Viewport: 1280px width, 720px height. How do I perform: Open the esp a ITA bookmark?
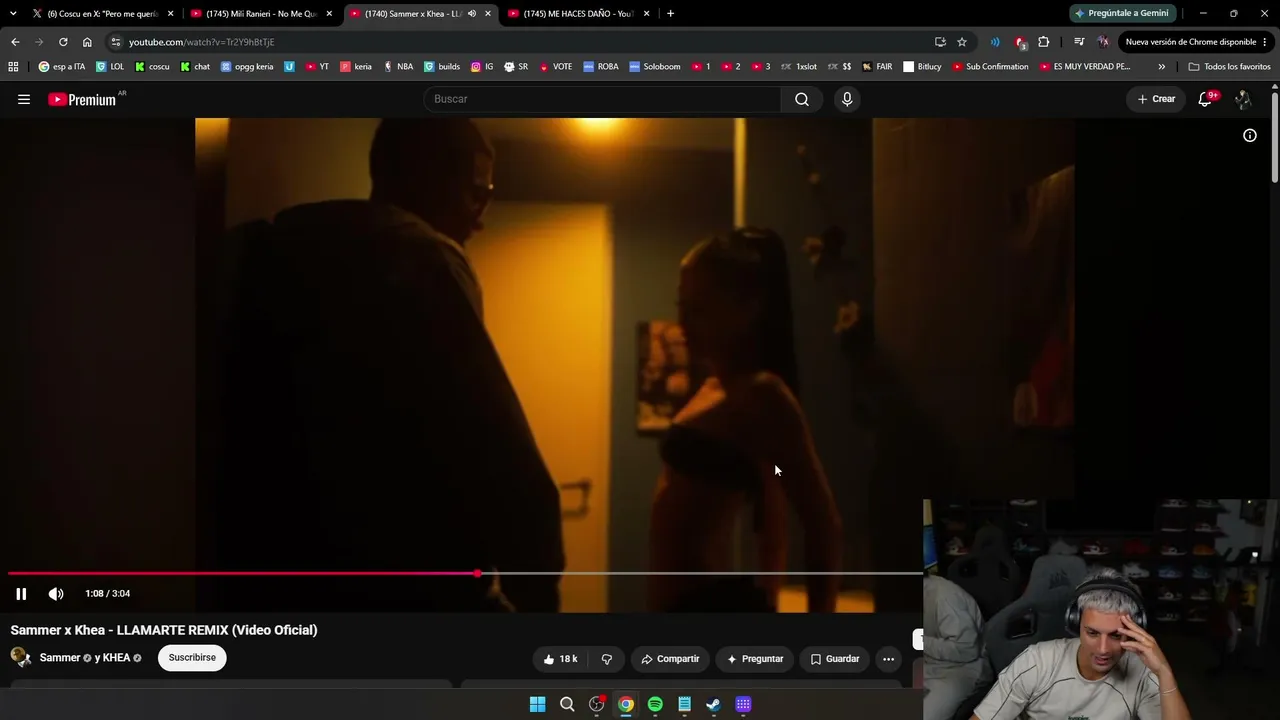[x=62, y=67]
